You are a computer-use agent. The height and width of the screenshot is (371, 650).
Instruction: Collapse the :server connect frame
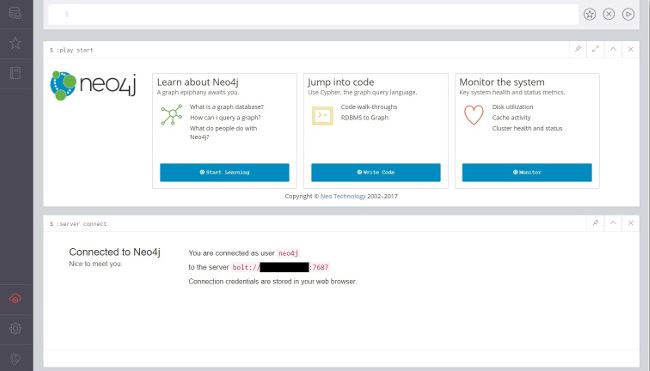point(613,223)
